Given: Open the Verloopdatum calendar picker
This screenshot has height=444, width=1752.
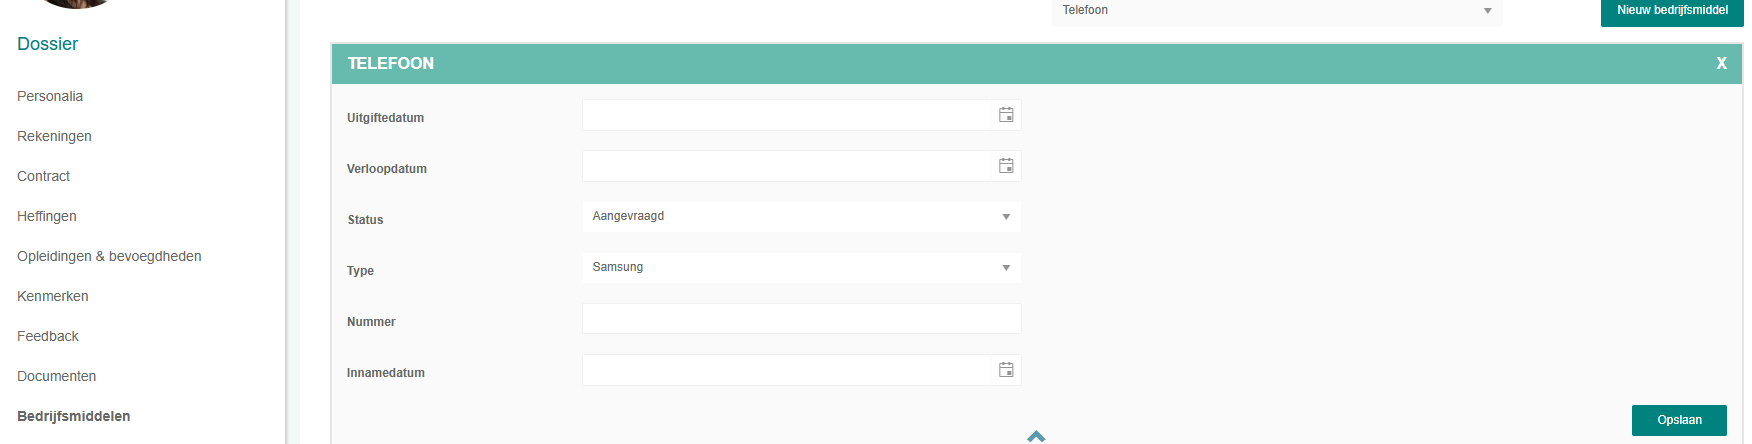Looking at the screenshot, I should 1006,166.
